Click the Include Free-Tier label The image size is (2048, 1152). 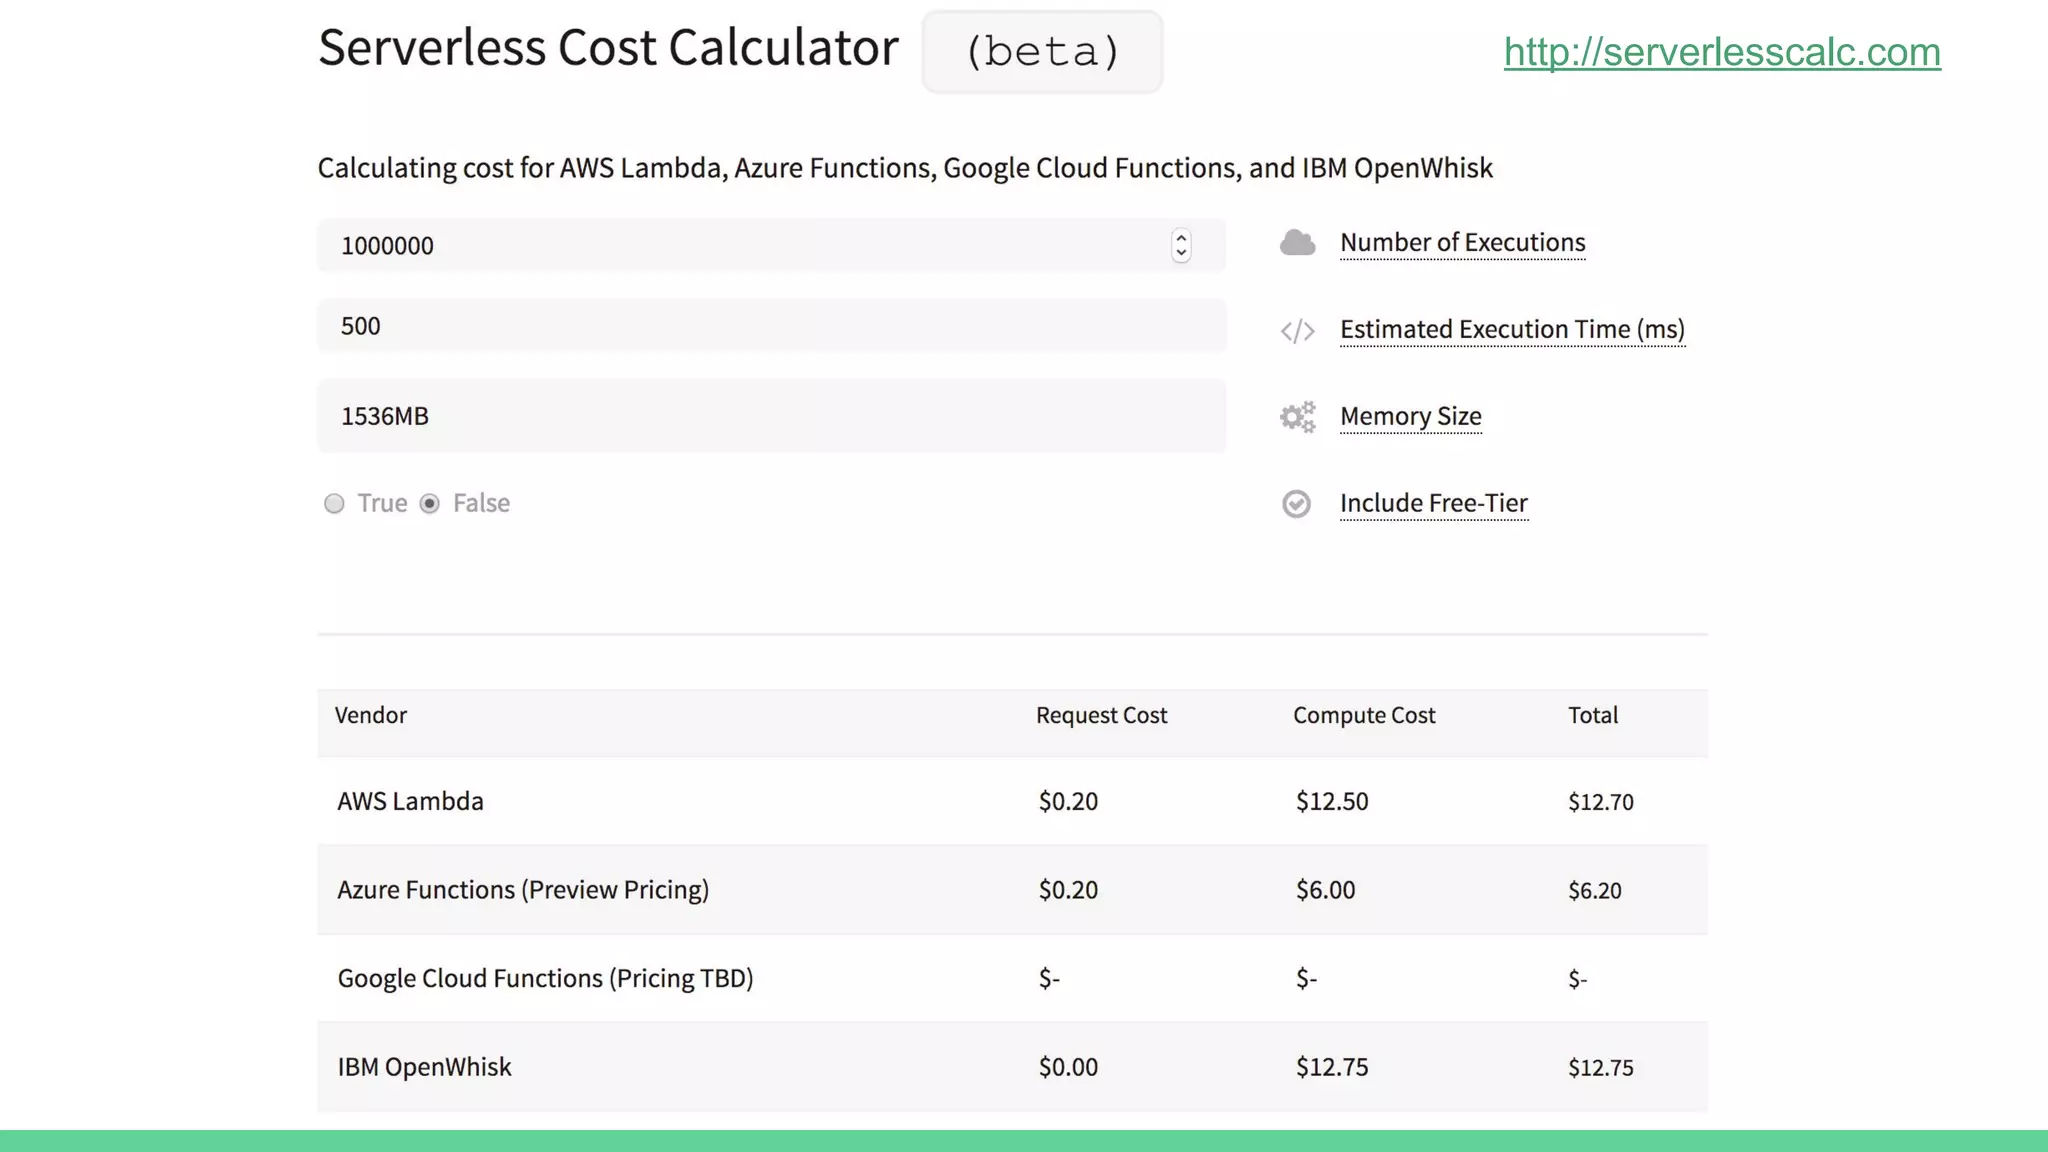(1433, 503)
